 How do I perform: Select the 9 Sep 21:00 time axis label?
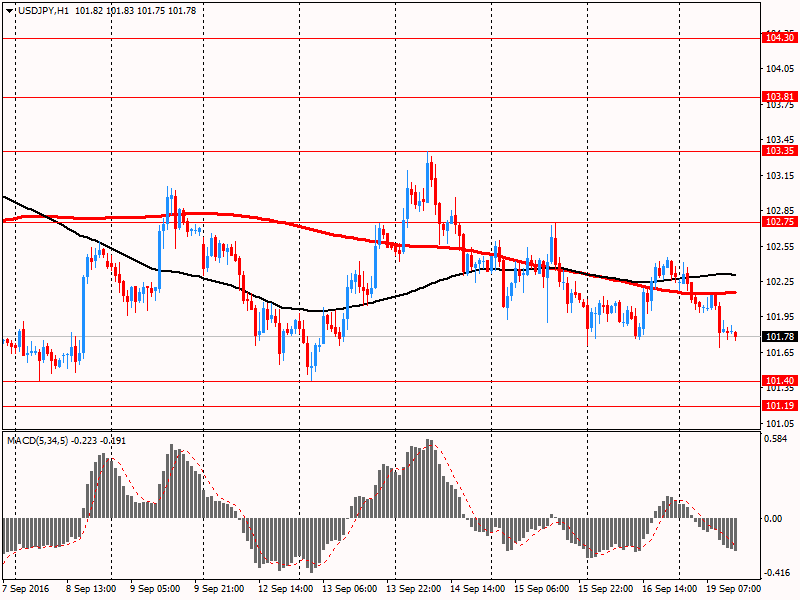(x=219, y=589)
